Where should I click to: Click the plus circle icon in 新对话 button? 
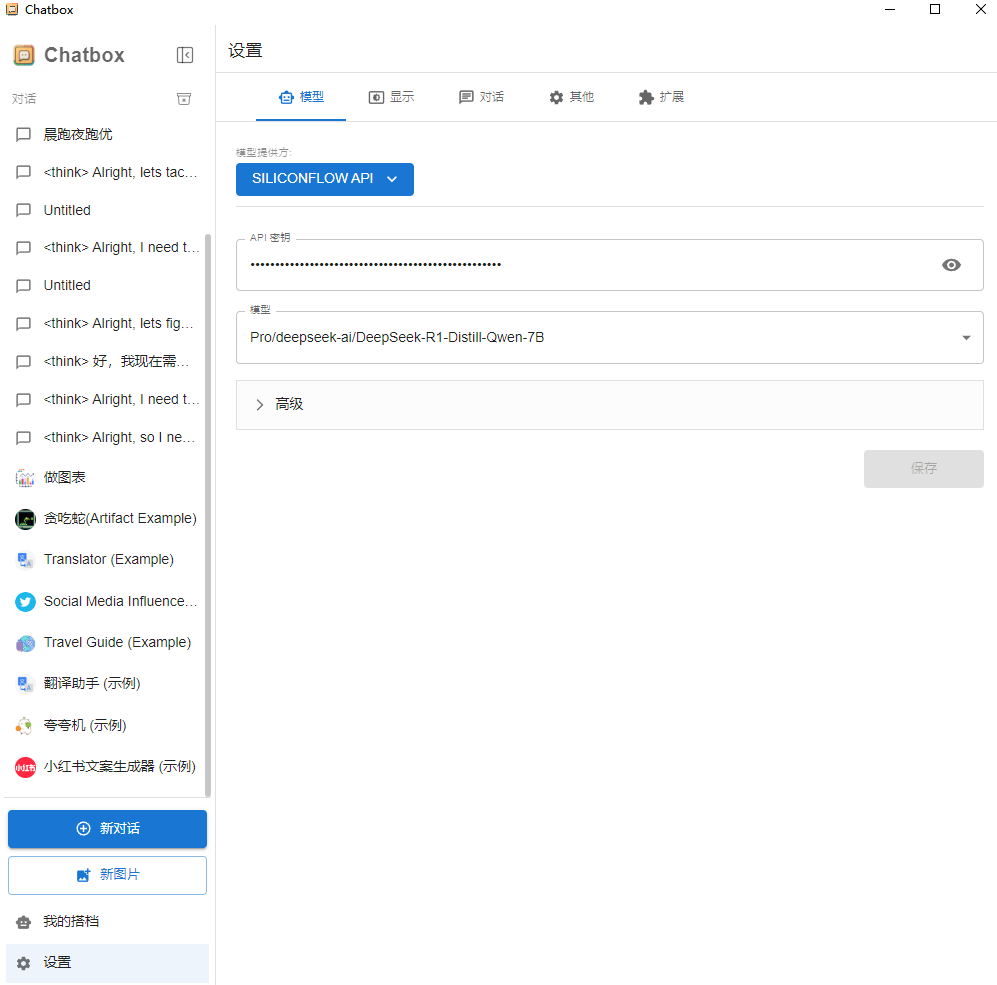point(83,829)
